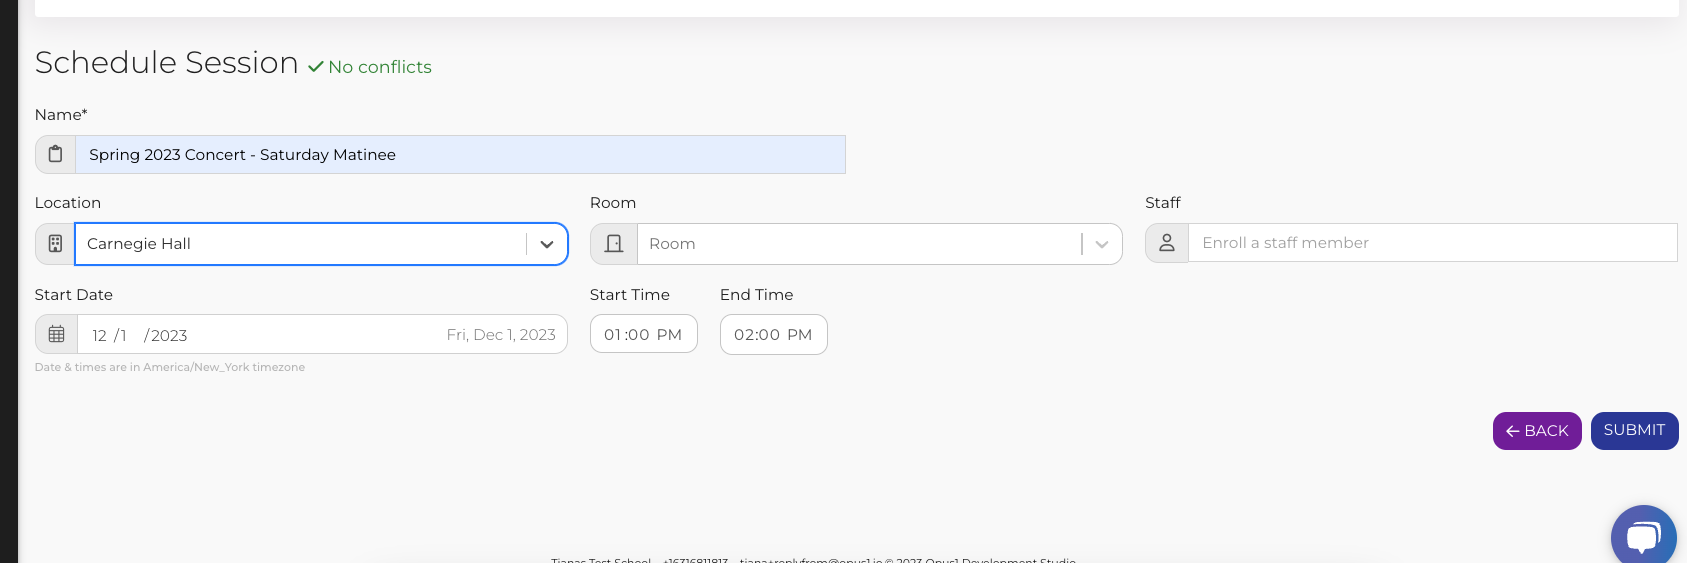Screen dimensions: 1687x563
Task: Click the door icon beside the Room selector
Action: pyautogui.click(x=614, y=244)
